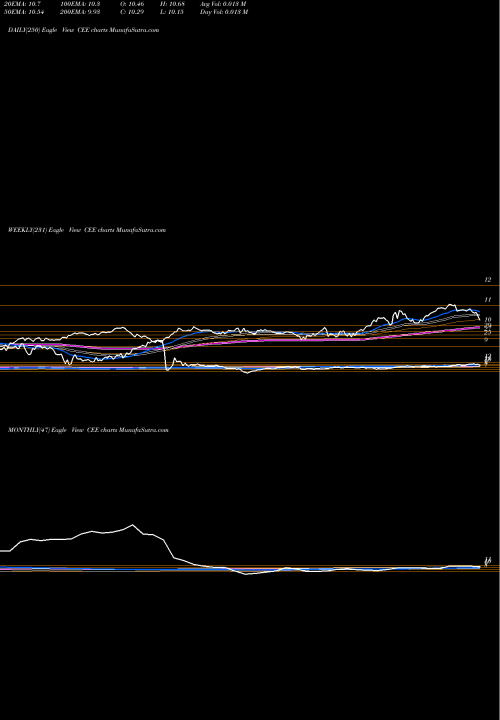Click the low price L: 10.15

click(172, 12)
